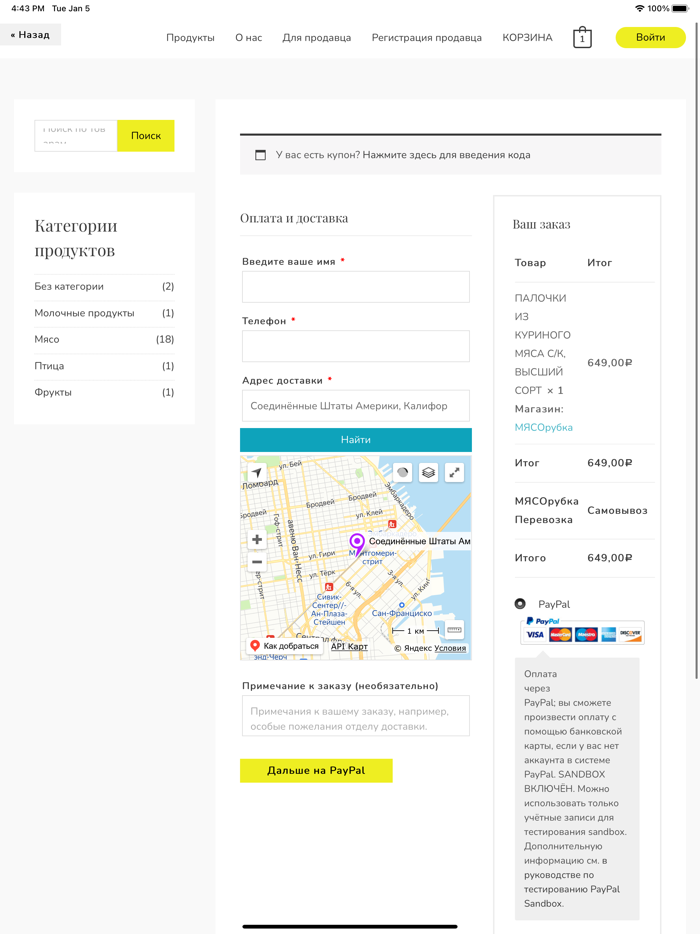Image resolution: width=700 pixels, height=934 pixels.
Task: Open the Регистрация продавца menu item
Action: (x=426, y=38)
